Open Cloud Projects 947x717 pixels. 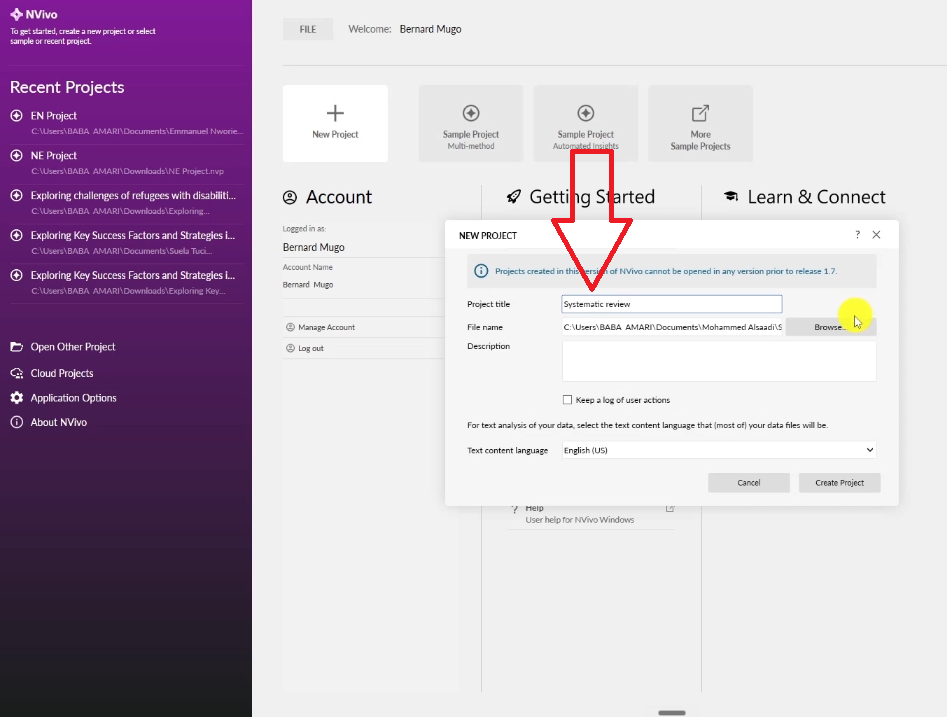tap(62, 373)
